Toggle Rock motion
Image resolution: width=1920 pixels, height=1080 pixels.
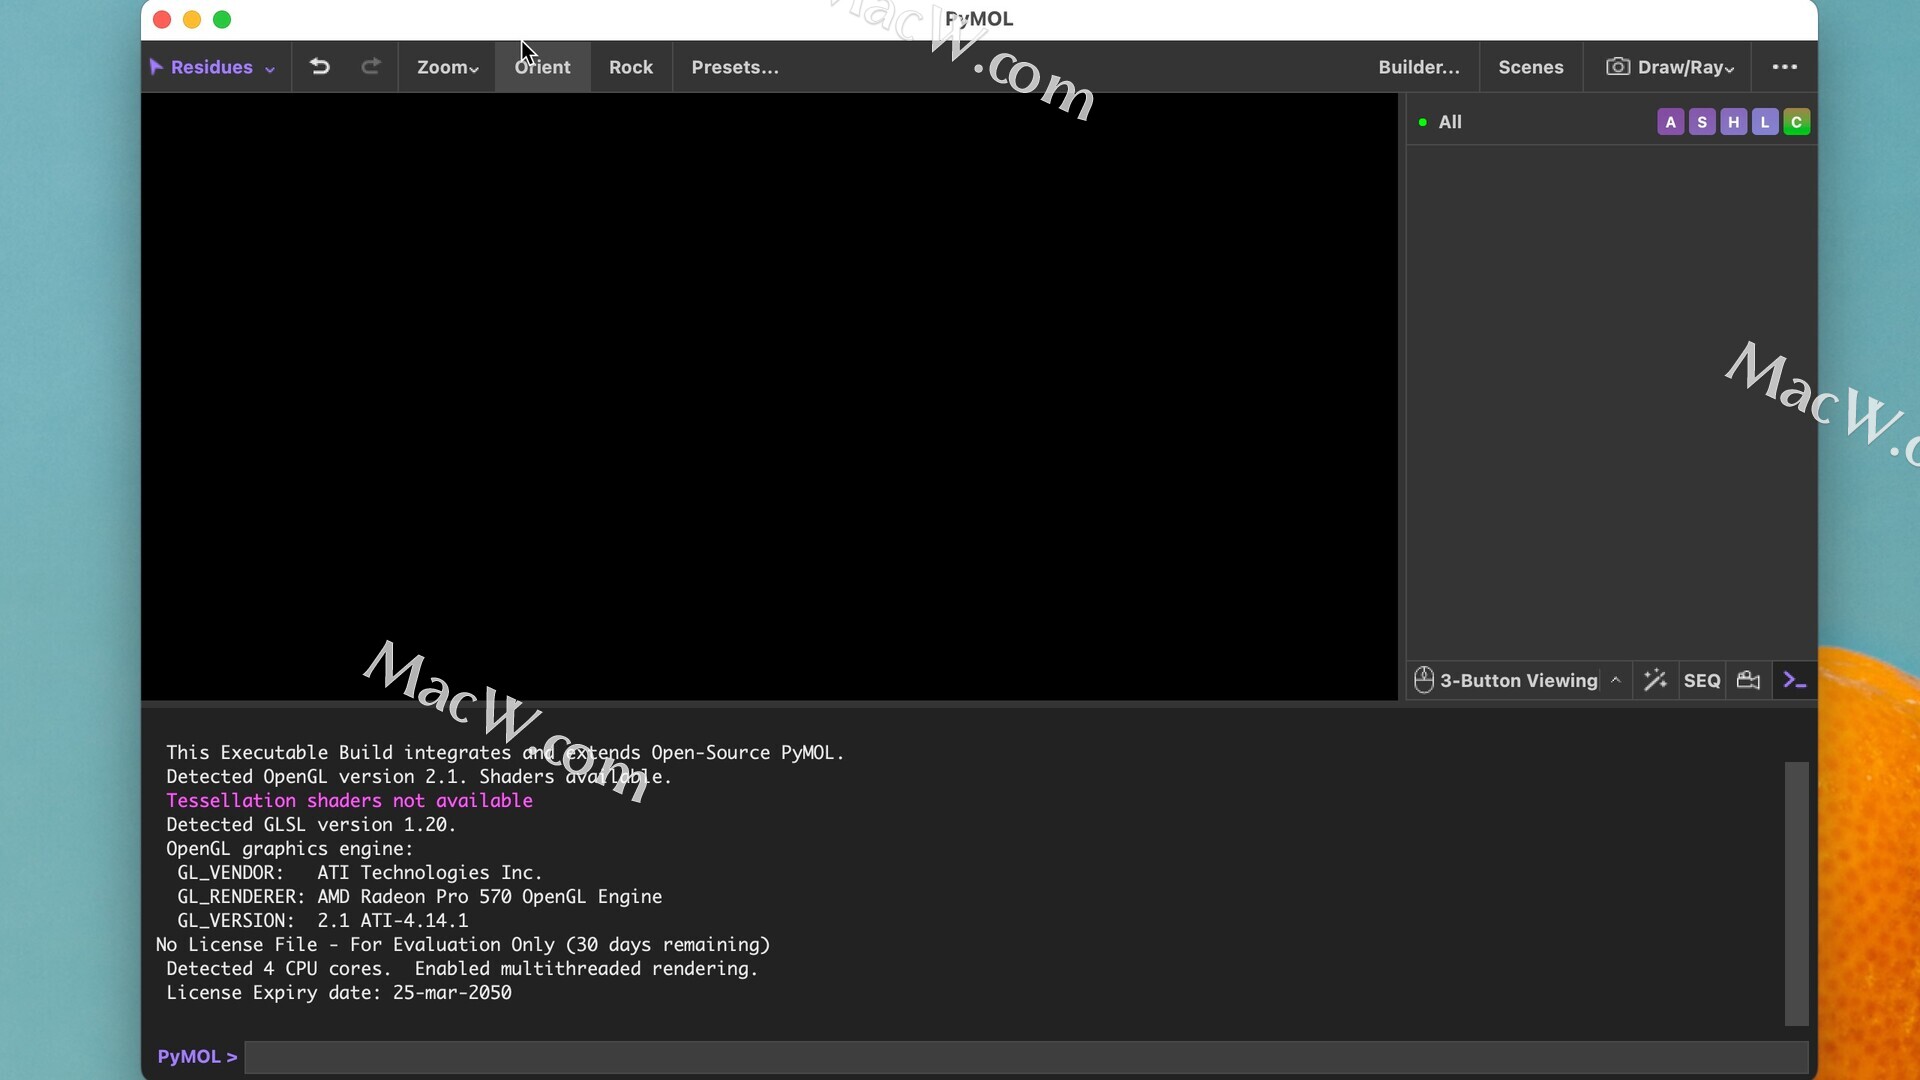(631, 67)
